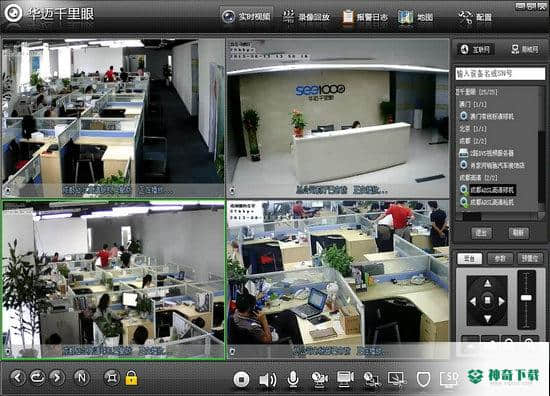Switch to the Internet (互联网) device tab
Viewport: 550px width, 396px height.
pos(475,49)
